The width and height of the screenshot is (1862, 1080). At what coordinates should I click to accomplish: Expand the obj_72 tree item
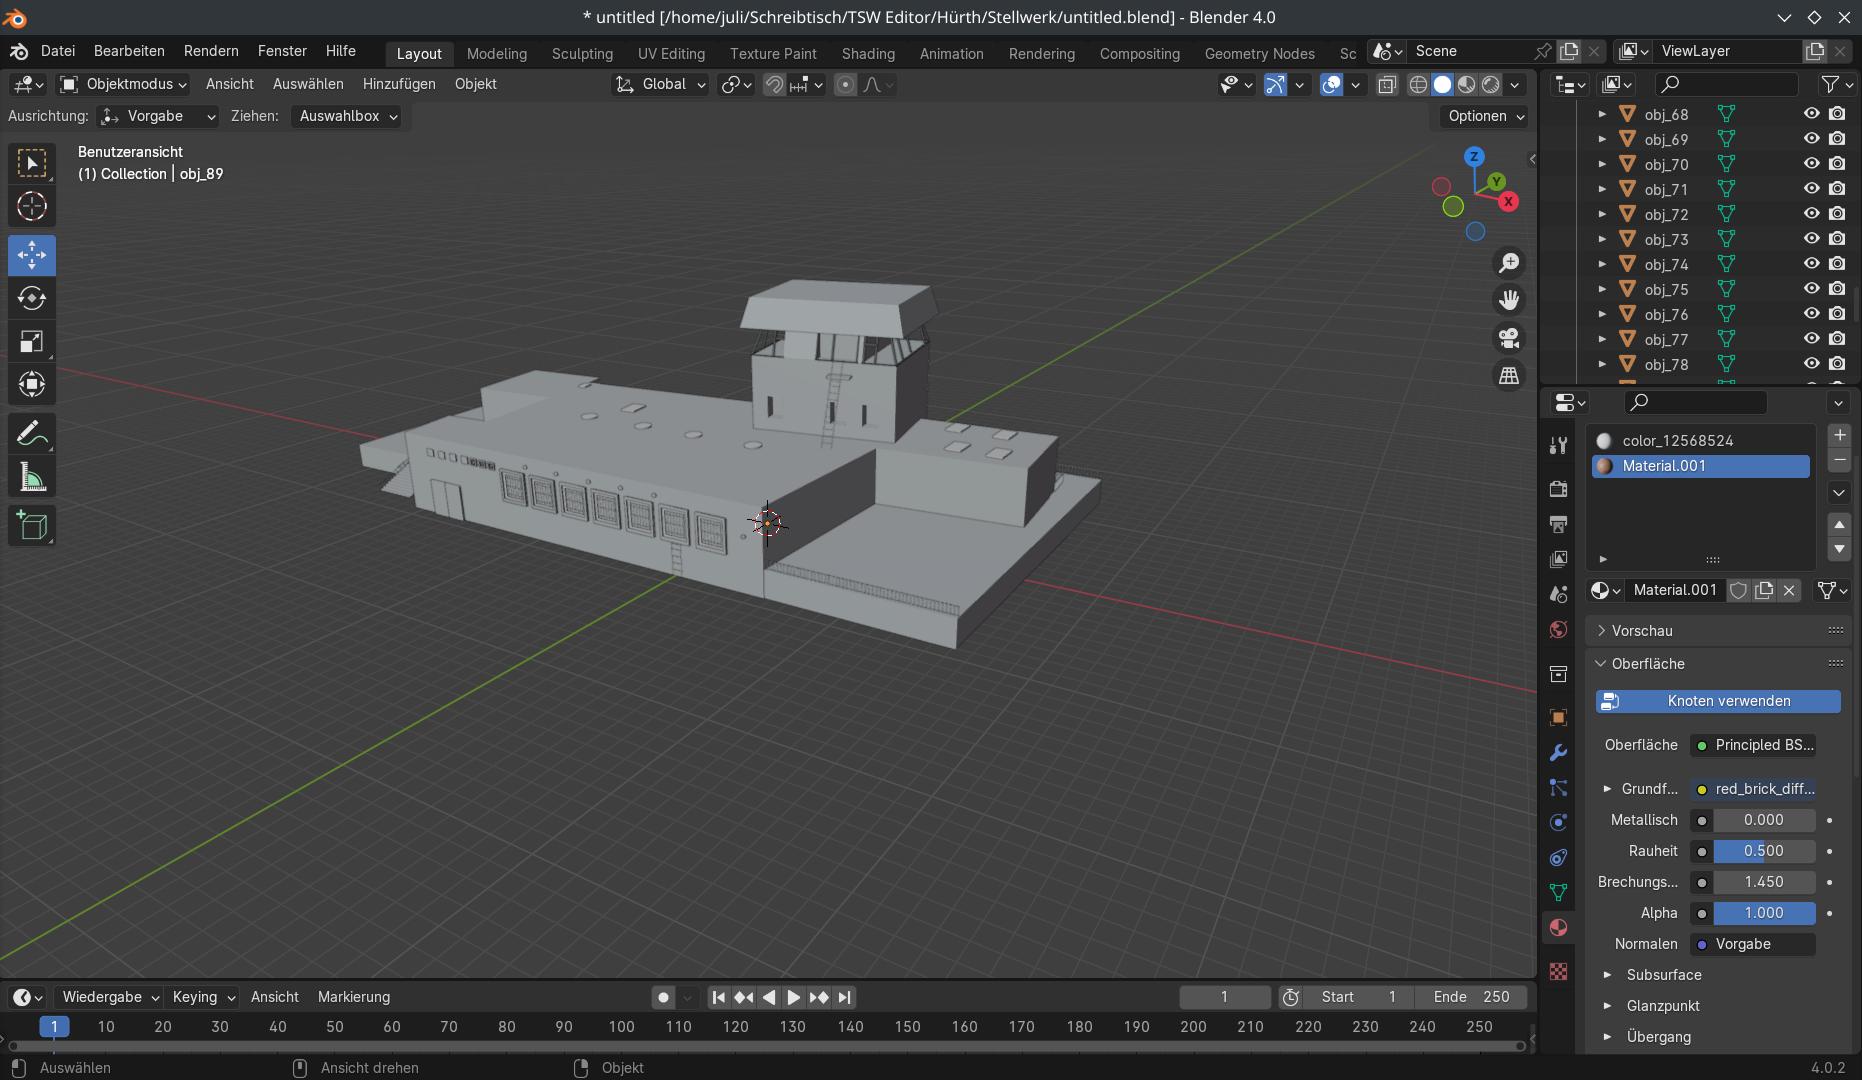coord(1602,214)
